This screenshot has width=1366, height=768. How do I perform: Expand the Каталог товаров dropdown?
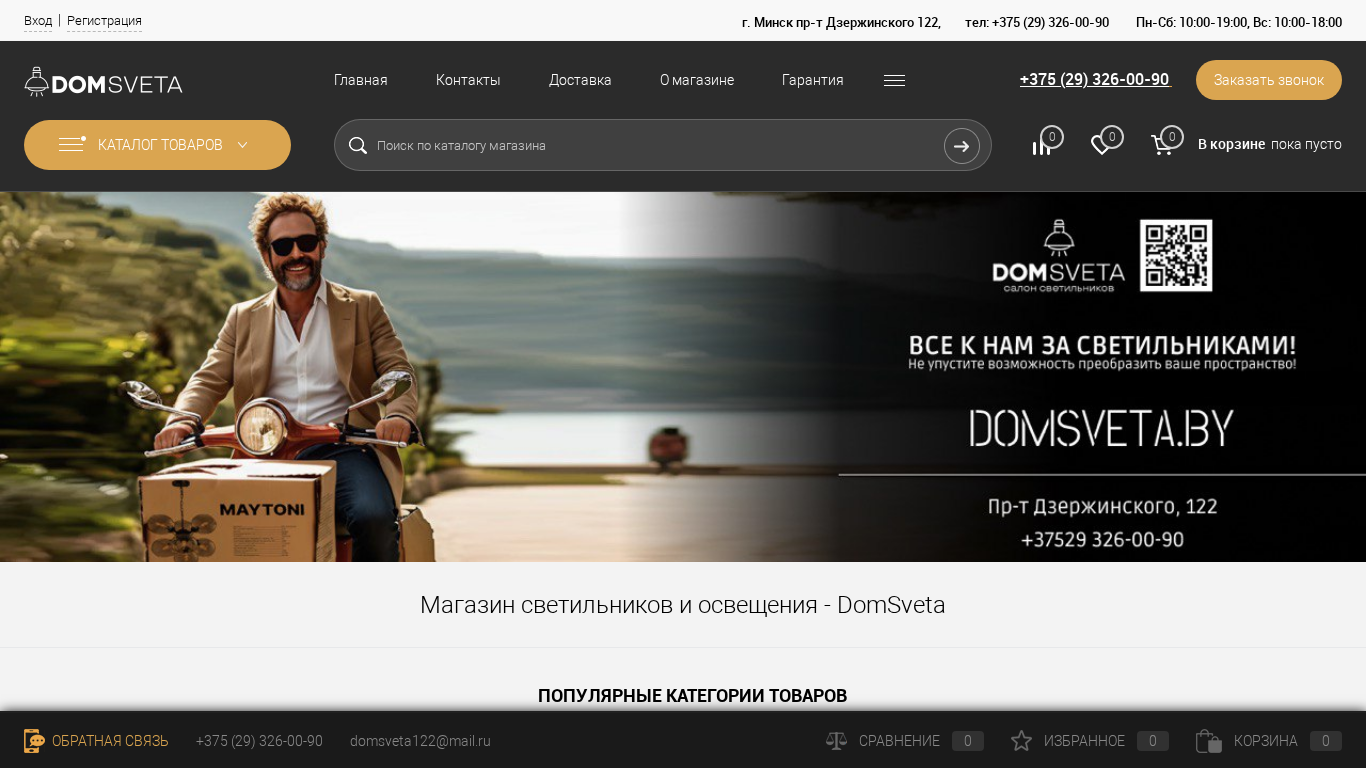pos(157,145)
